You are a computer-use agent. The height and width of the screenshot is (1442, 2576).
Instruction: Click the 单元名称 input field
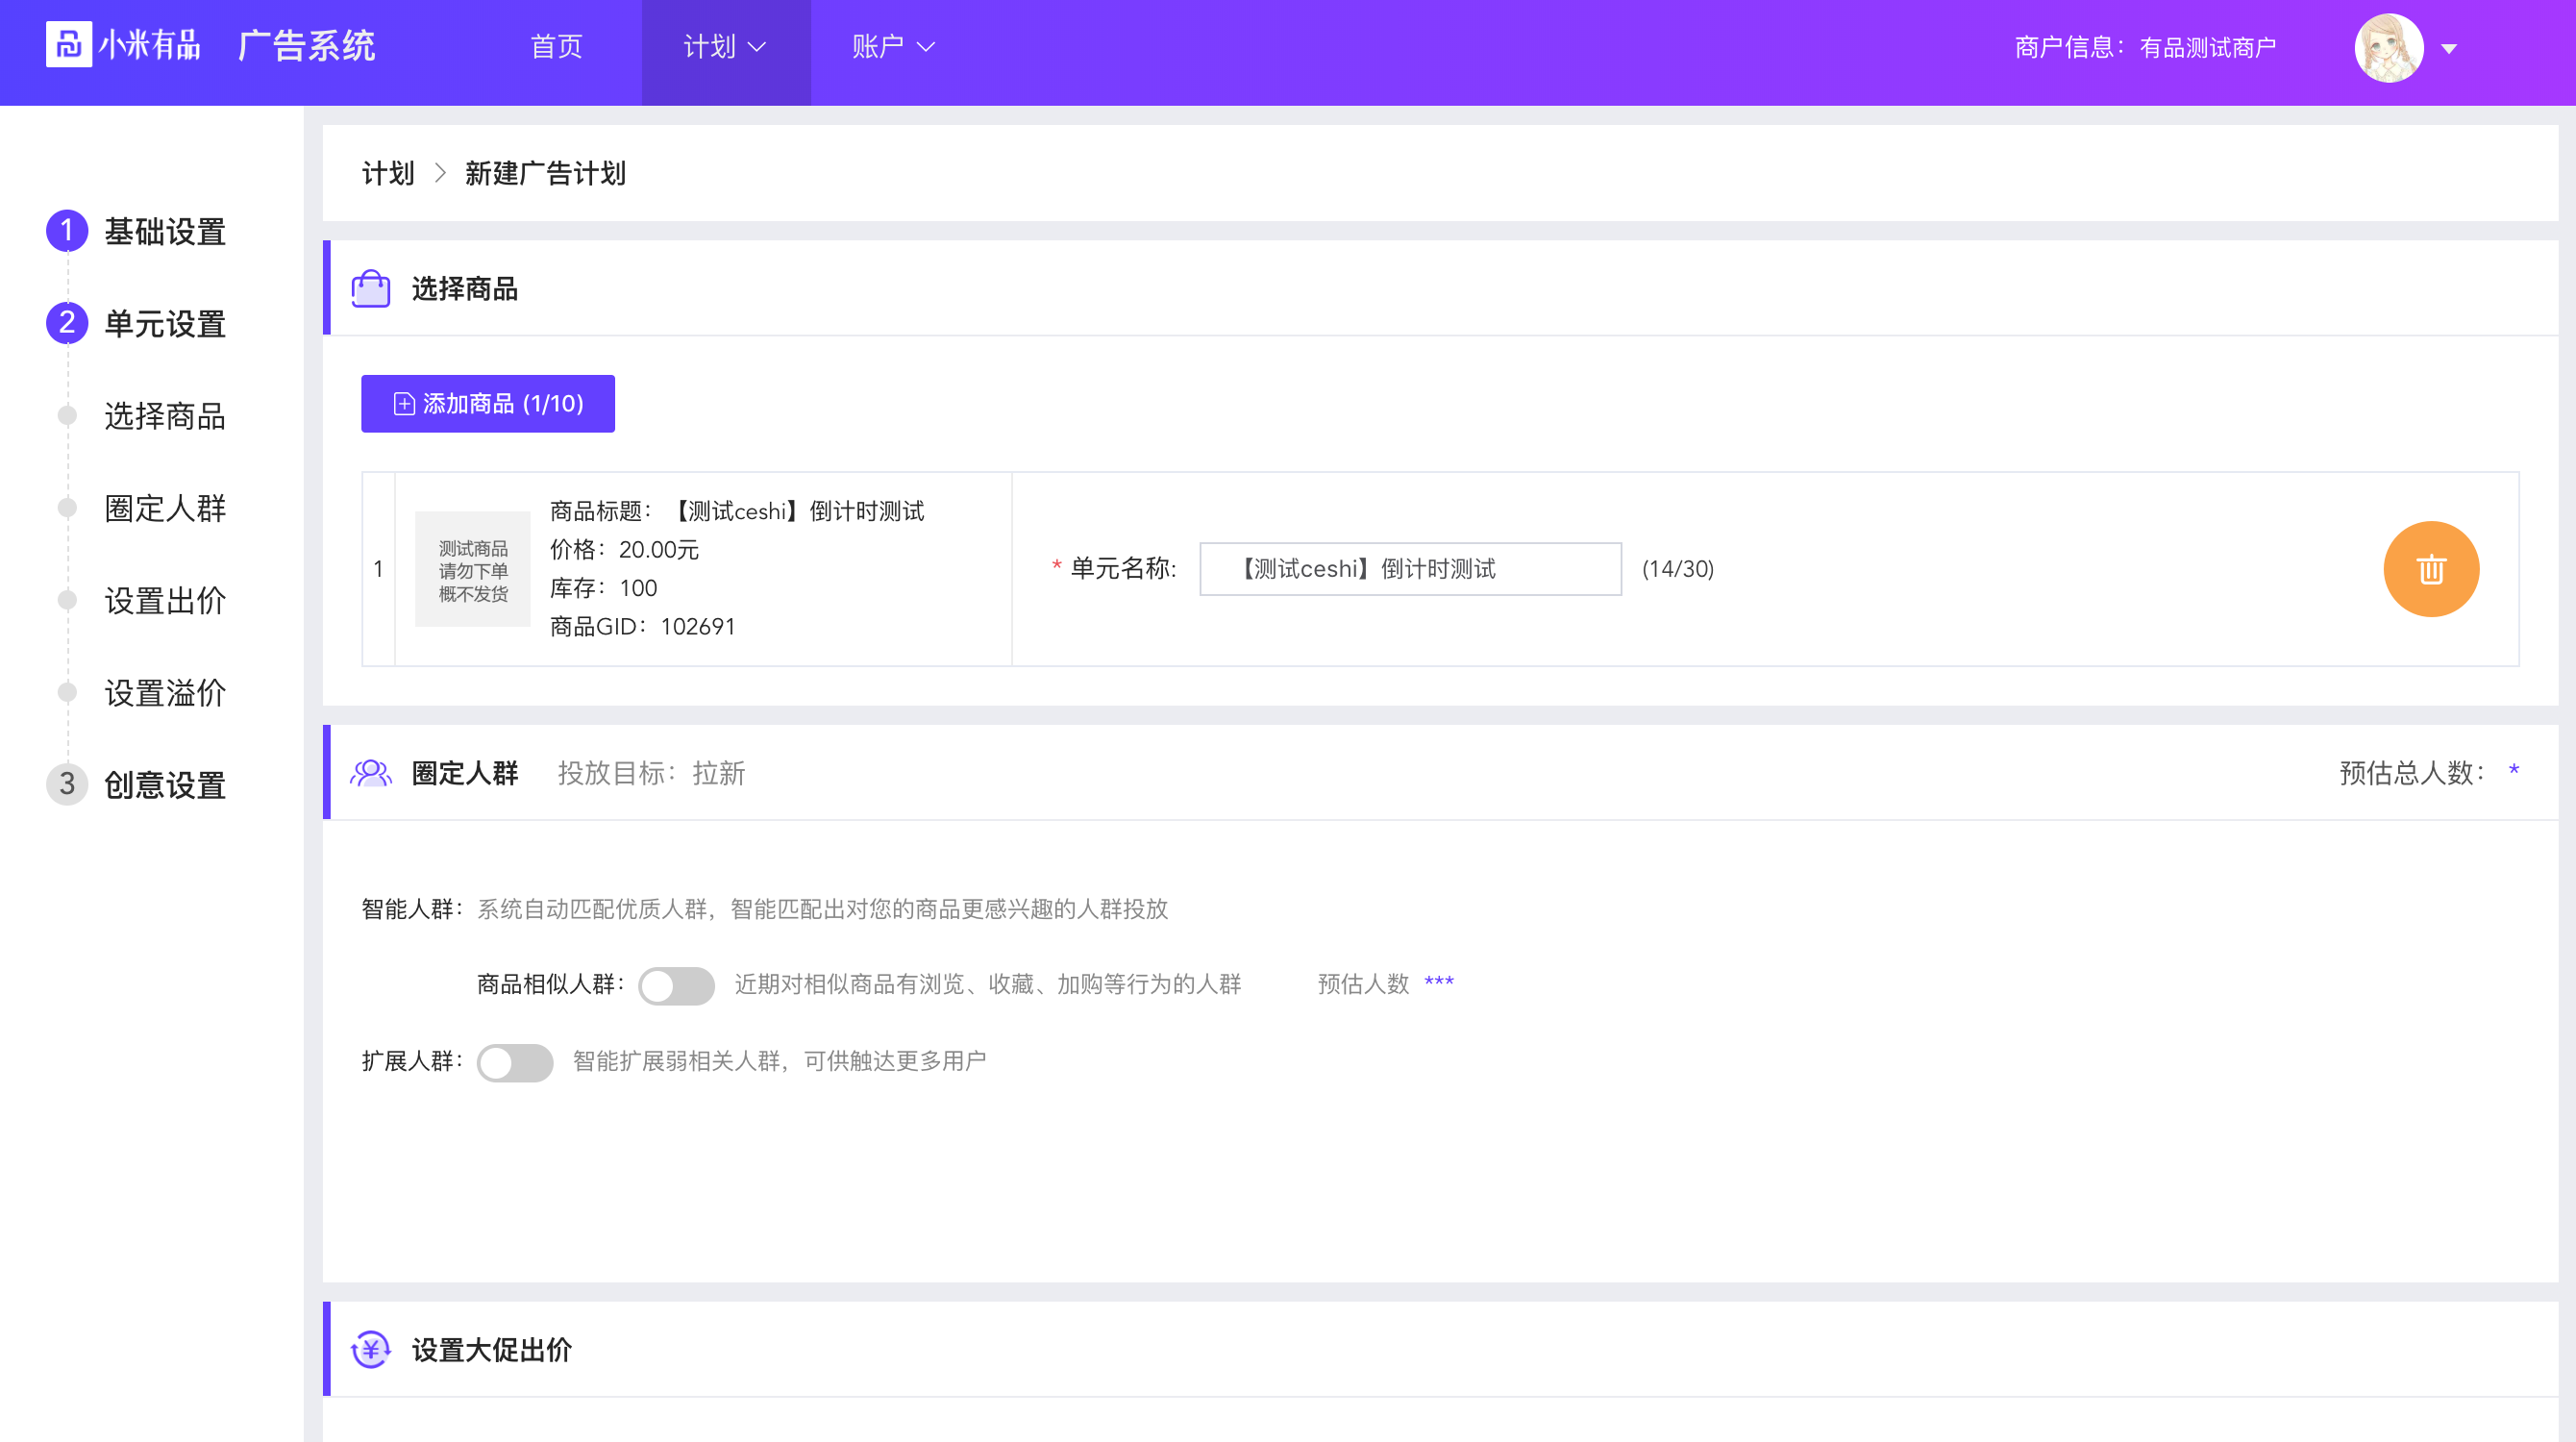pyautogui.click(x=1410, y=569)
